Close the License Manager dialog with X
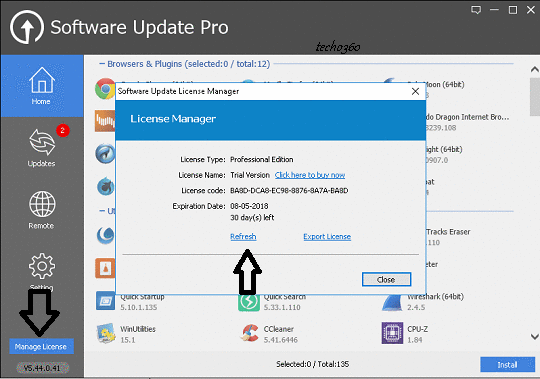The height and width of the screenshot is (379, 540). (x=415, y=91)
